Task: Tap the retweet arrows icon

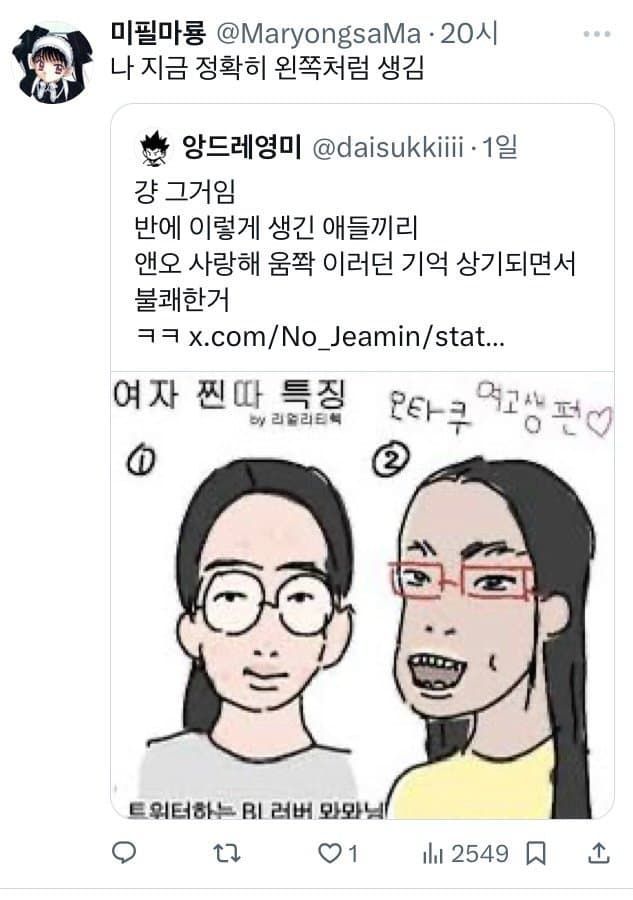Action: click(x=227, y=854)
